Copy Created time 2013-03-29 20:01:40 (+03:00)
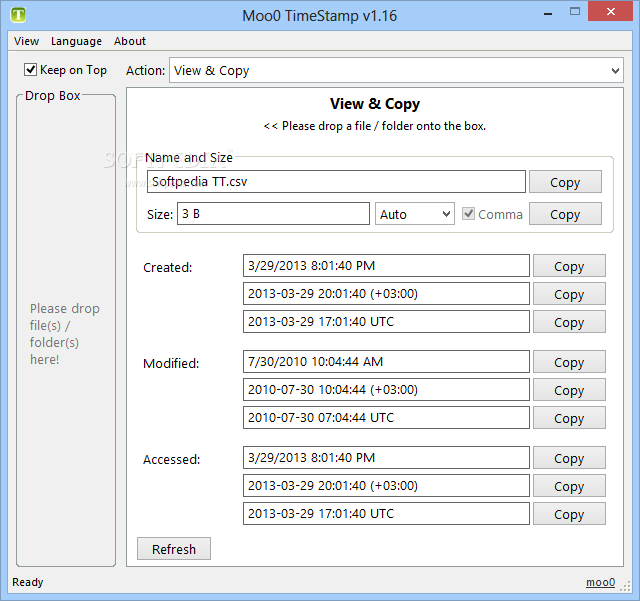Viewport: 640px width, 601px height. coord(569,294)
